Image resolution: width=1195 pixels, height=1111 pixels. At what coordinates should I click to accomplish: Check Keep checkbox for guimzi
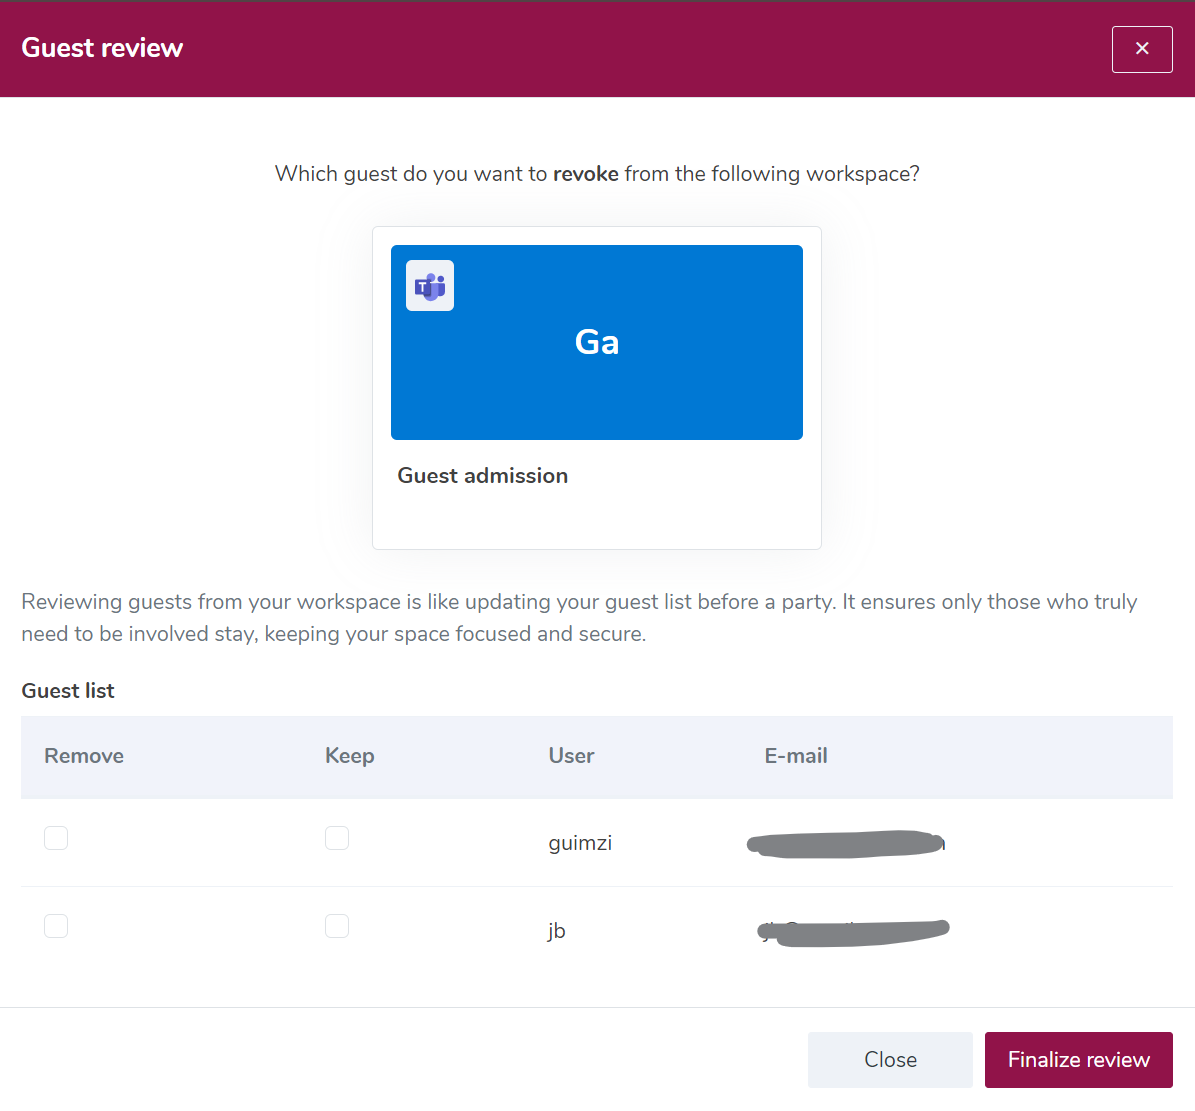click(337, 838)
